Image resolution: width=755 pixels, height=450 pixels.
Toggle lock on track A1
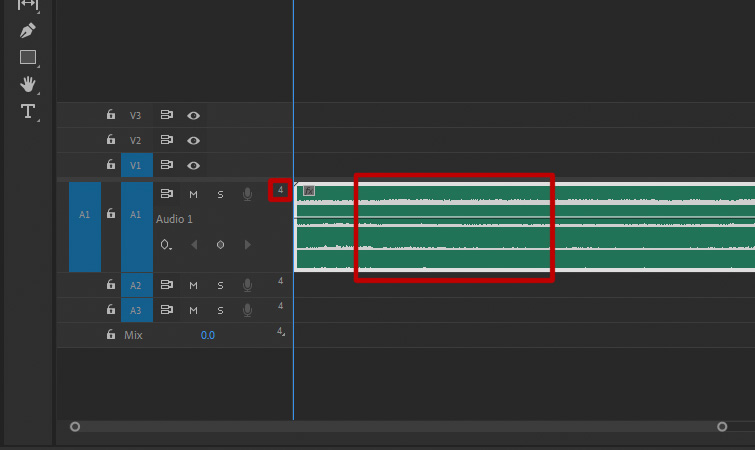tap(111, 213)
